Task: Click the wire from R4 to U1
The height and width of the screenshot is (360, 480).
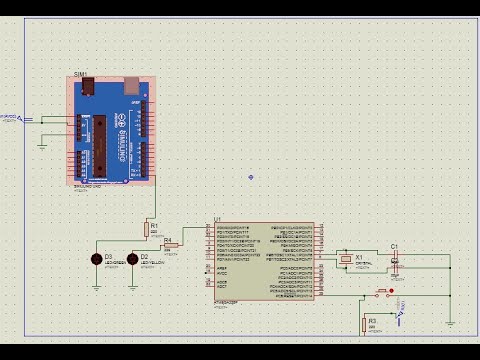Action: 183,237
